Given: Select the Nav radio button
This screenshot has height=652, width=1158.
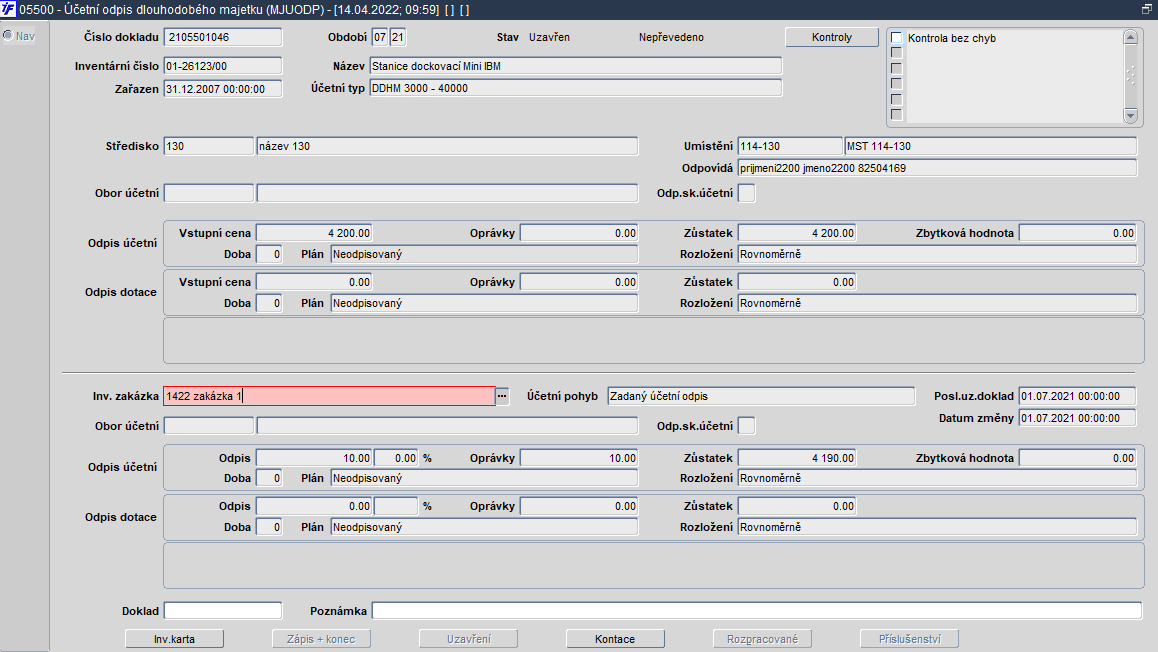Looking at the screenshot, I should [x=8, y=35].
